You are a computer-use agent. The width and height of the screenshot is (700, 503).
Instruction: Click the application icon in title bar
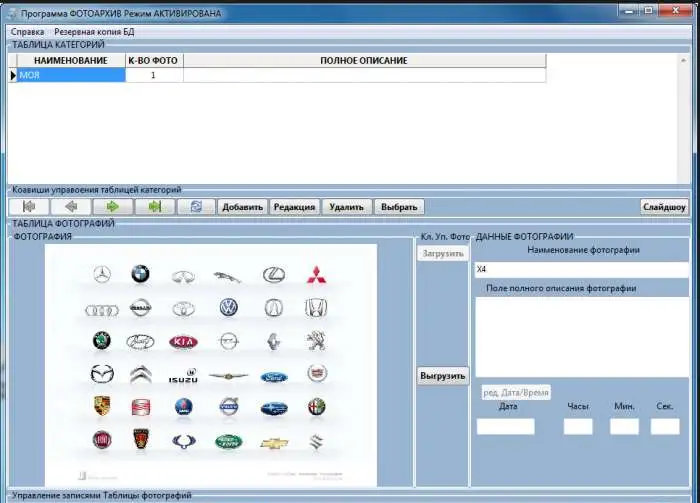13,13
